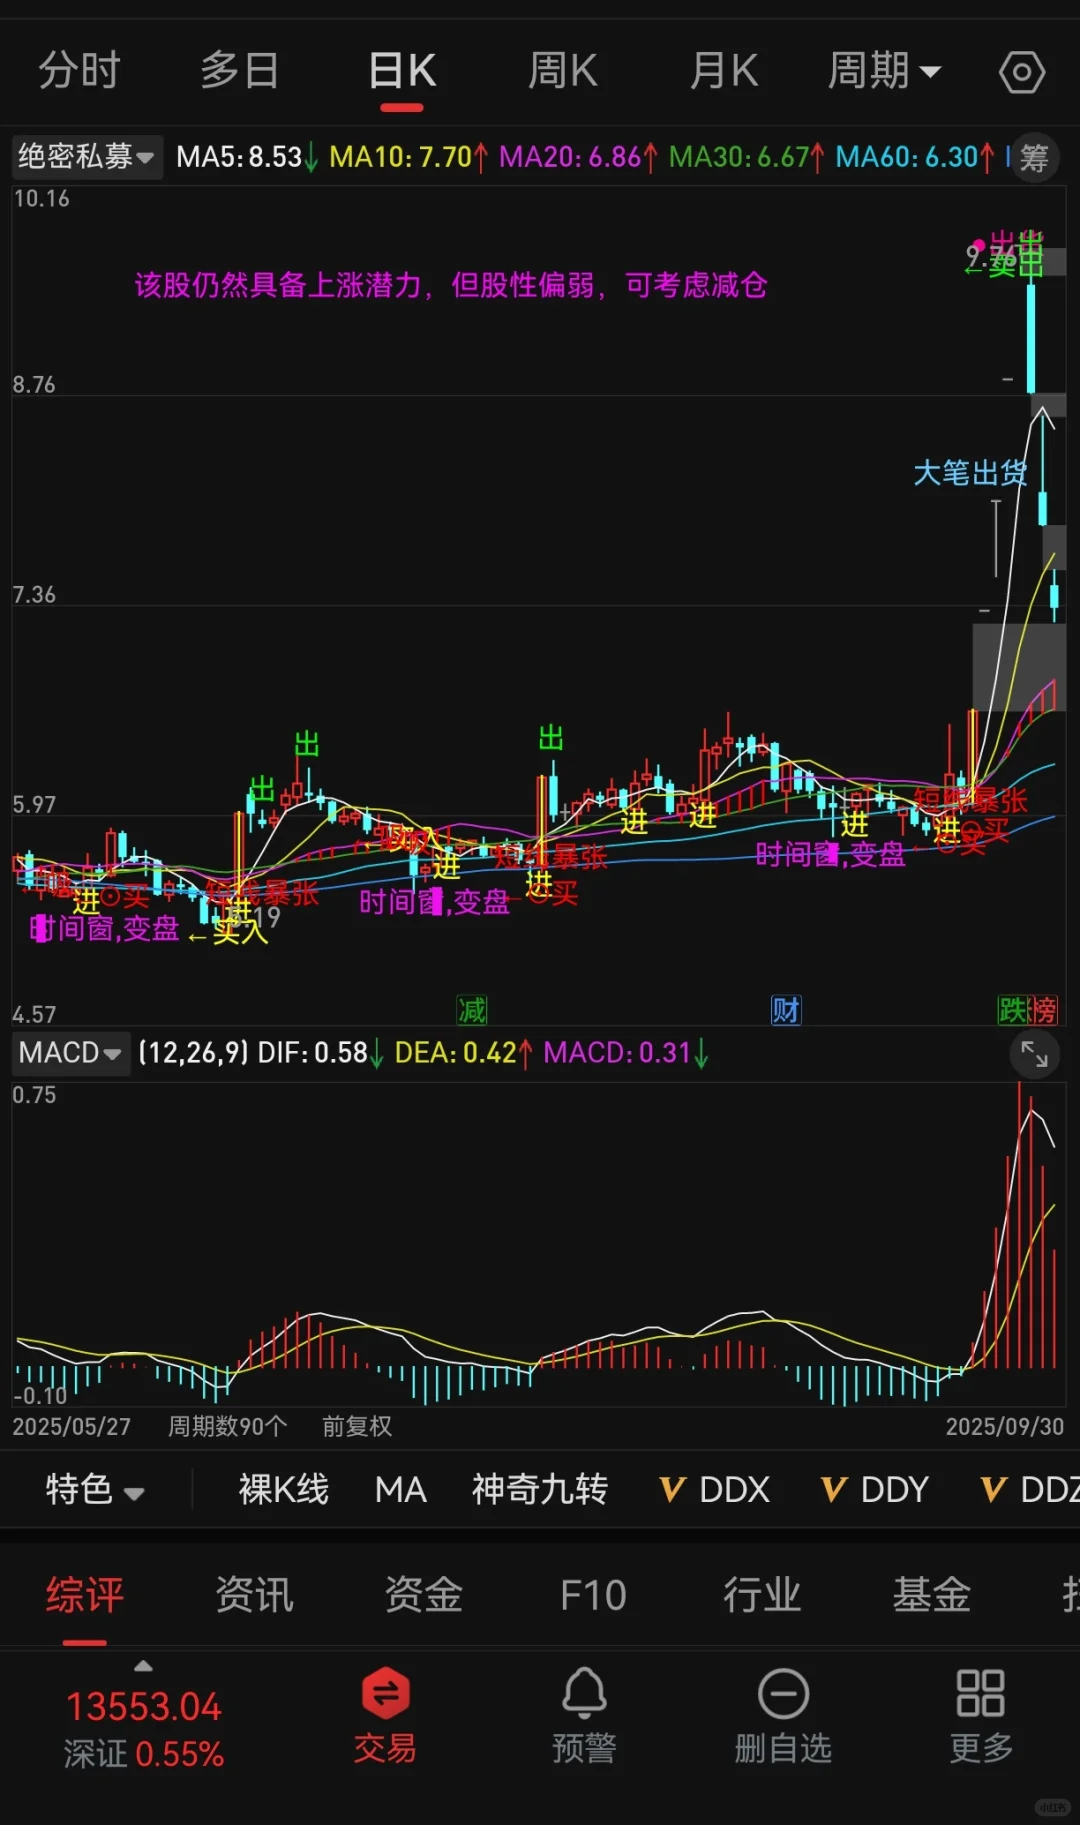Select 神奇九转 indicator
The image size is (1080, 1825).
pos(540,1490)
